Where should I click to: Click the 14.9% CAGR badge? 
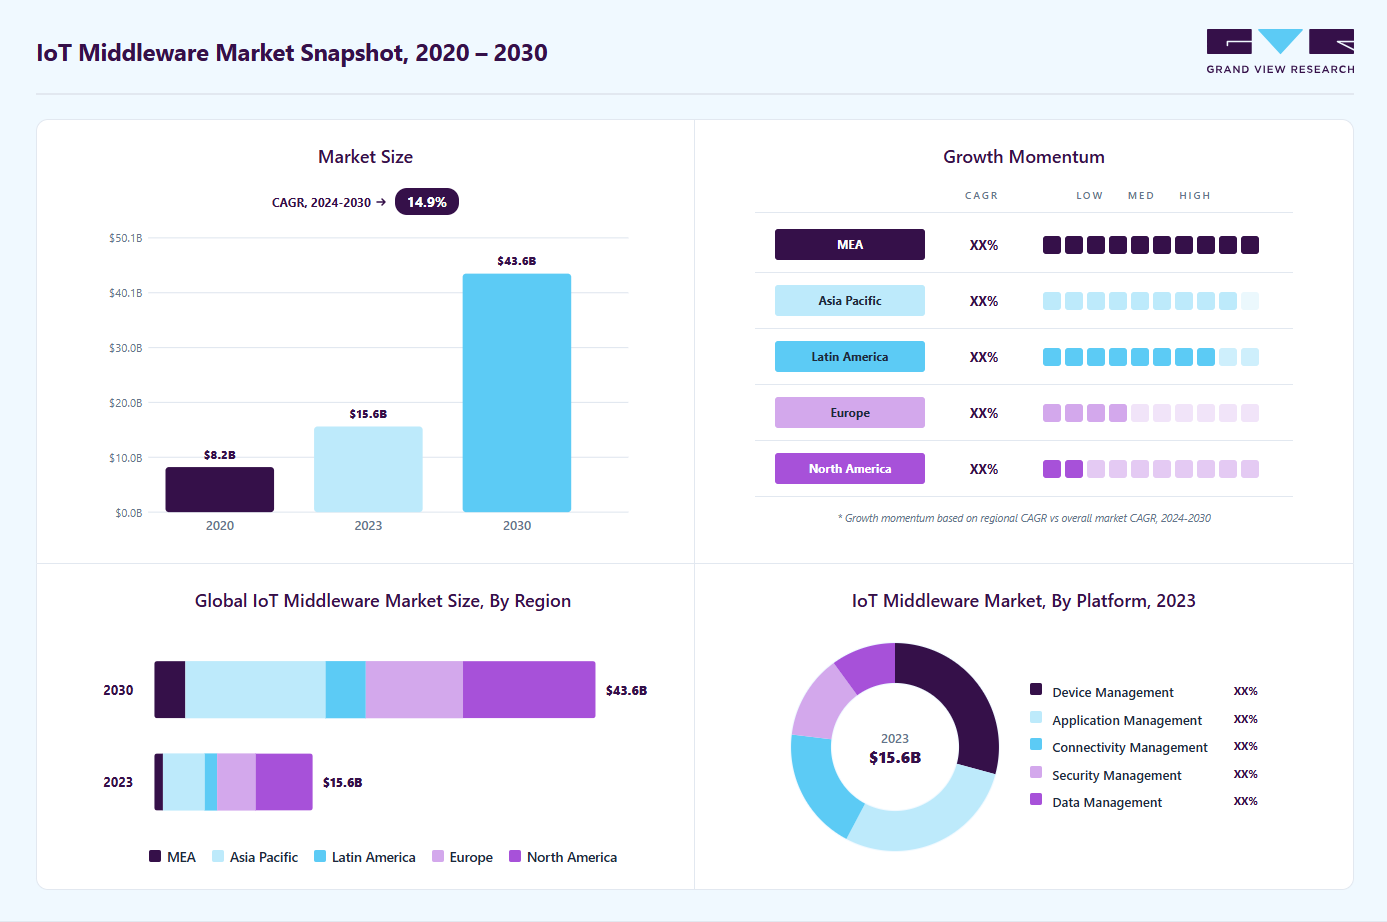pos(427,202)
